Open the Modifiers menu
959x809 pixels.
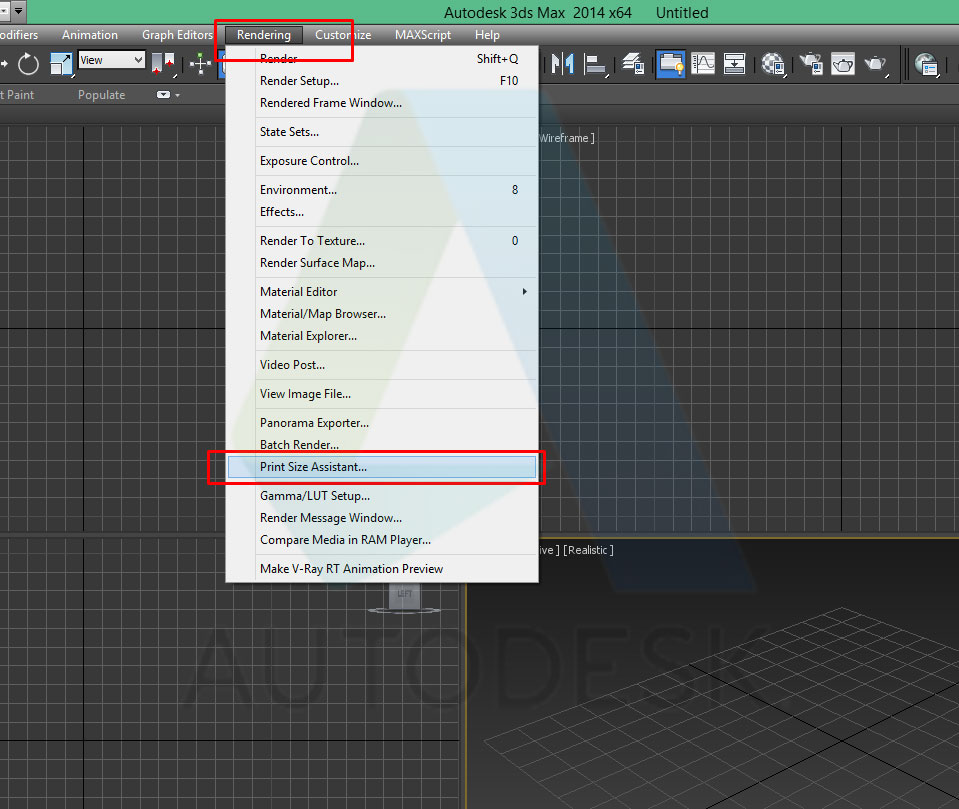(x=18, y=35)
